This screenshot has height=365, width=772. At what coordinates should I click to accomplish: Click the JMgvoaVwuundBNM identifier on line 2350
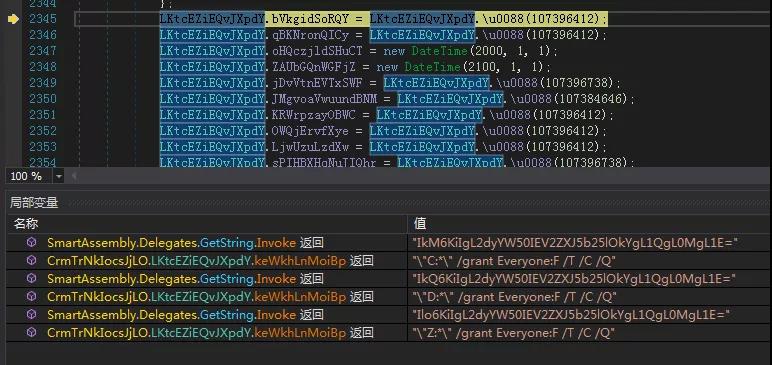click(x=324, y=99)
